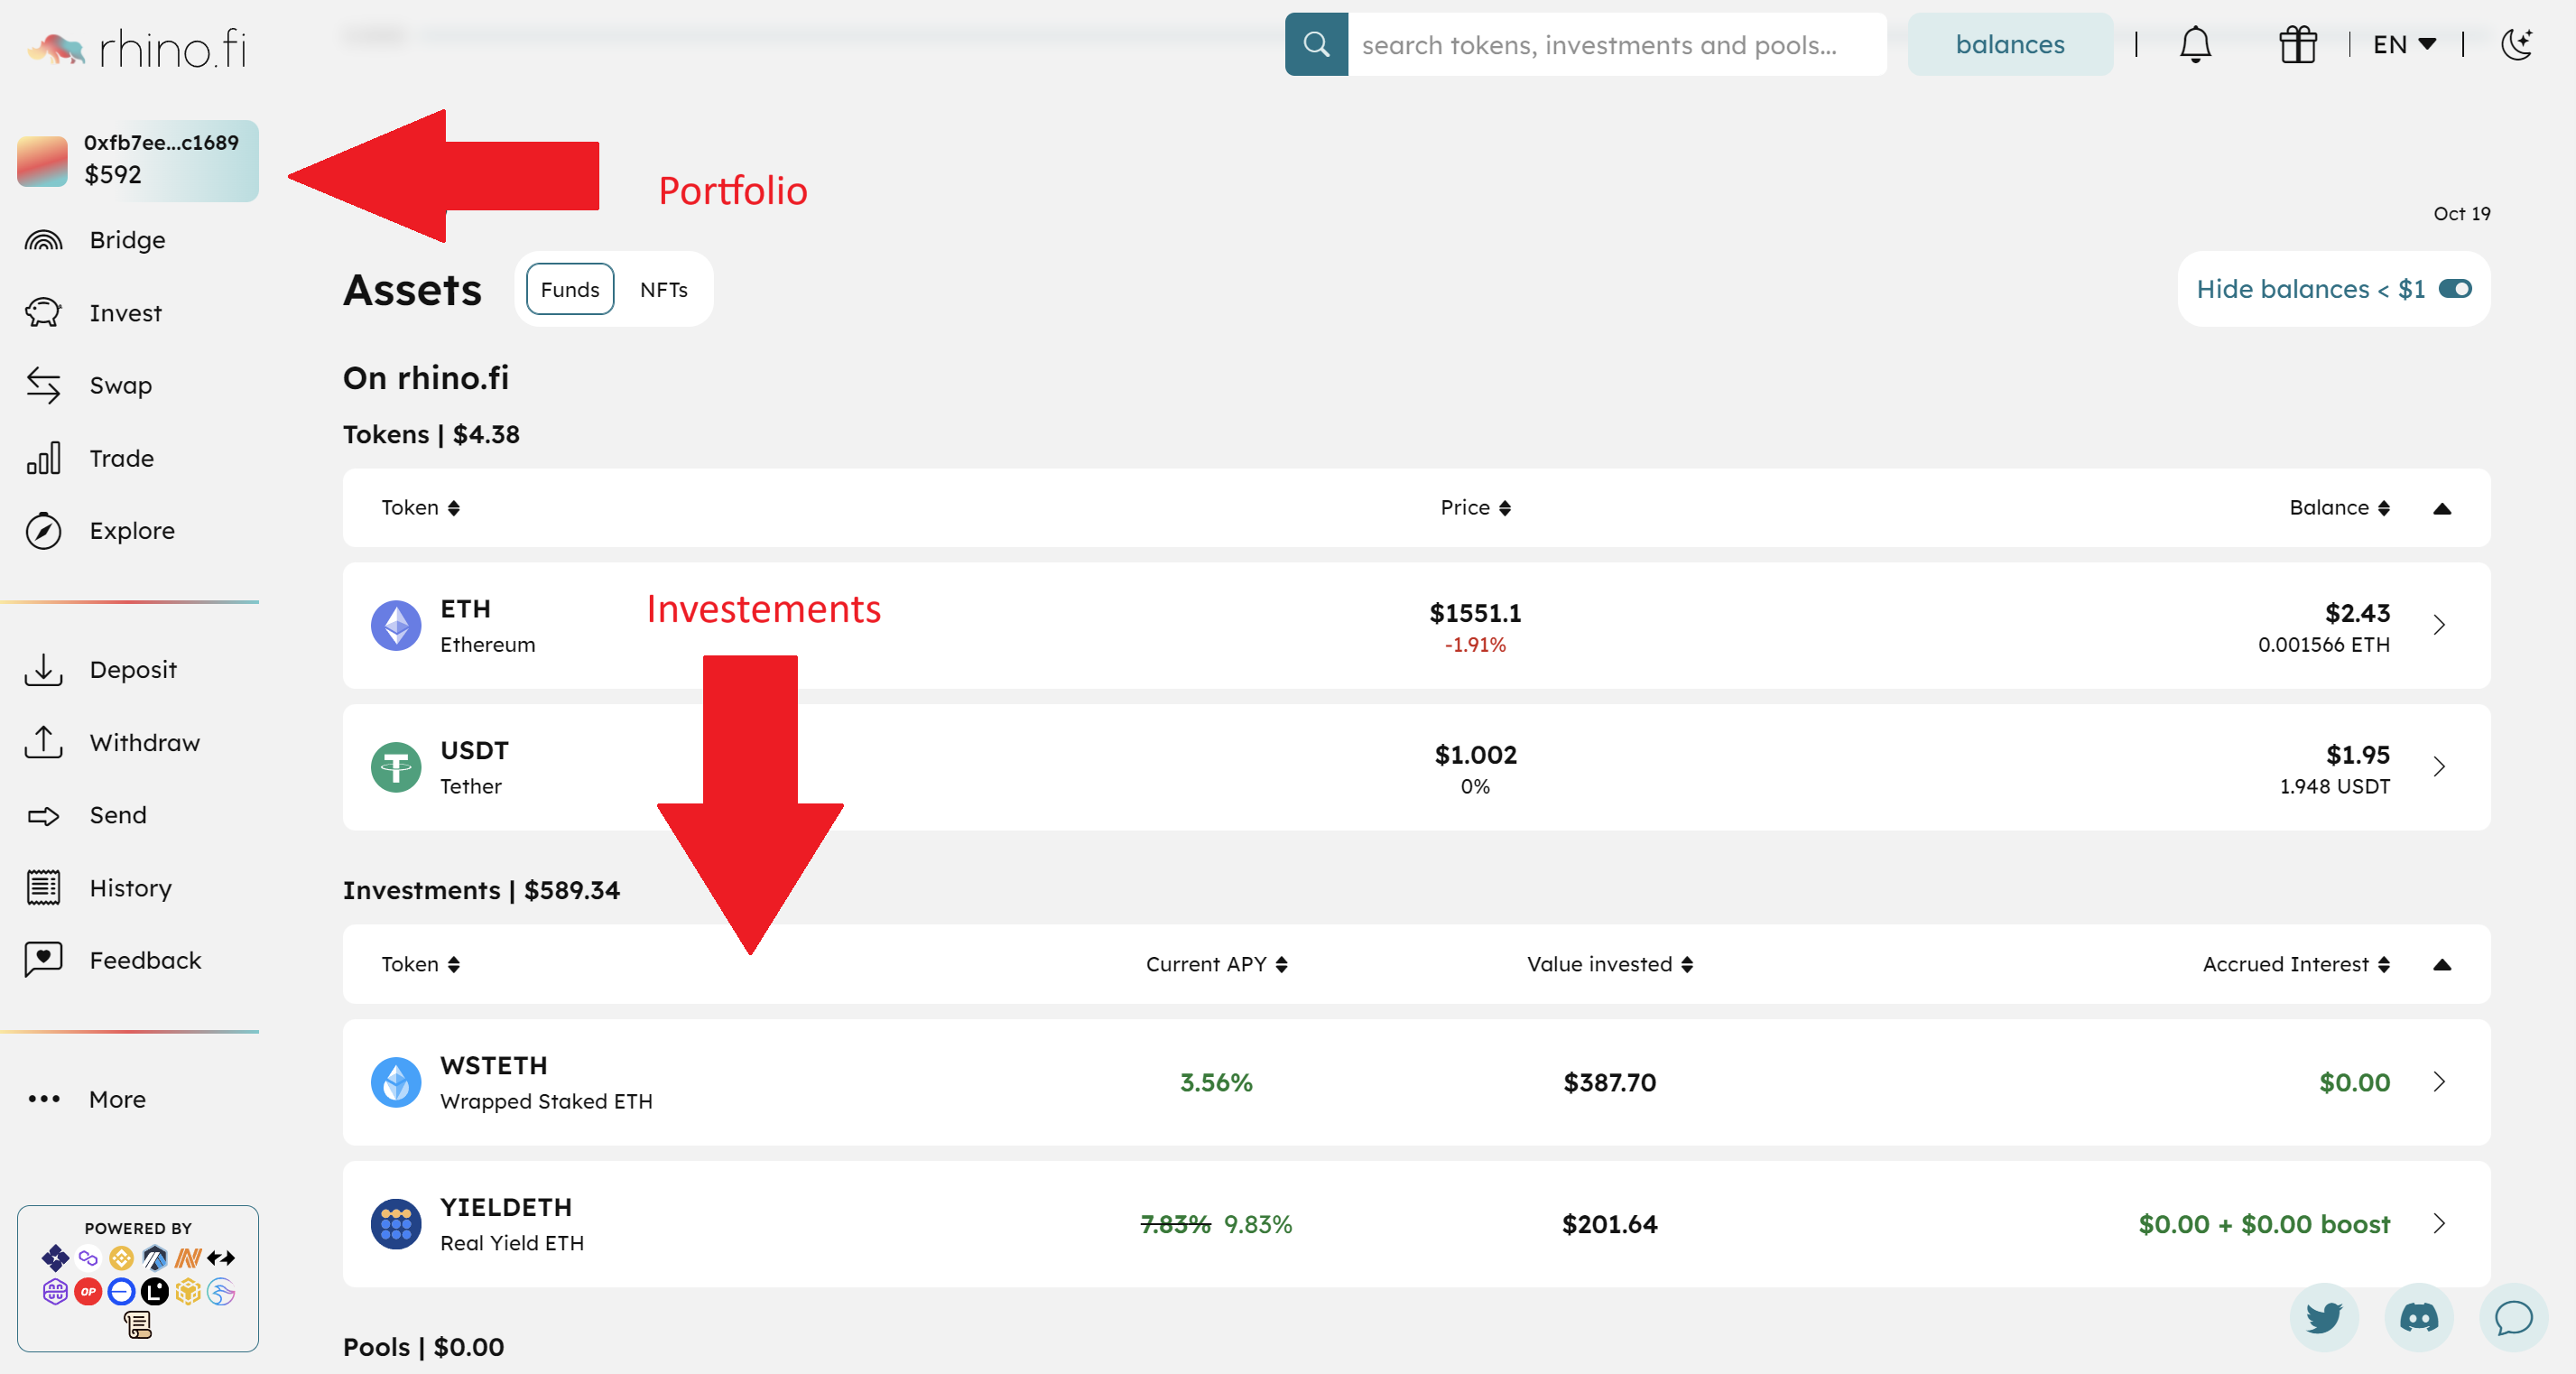Open Bridge from sidebar
Viewport: 2576px width, 1374px height.
tap(127, 240)
